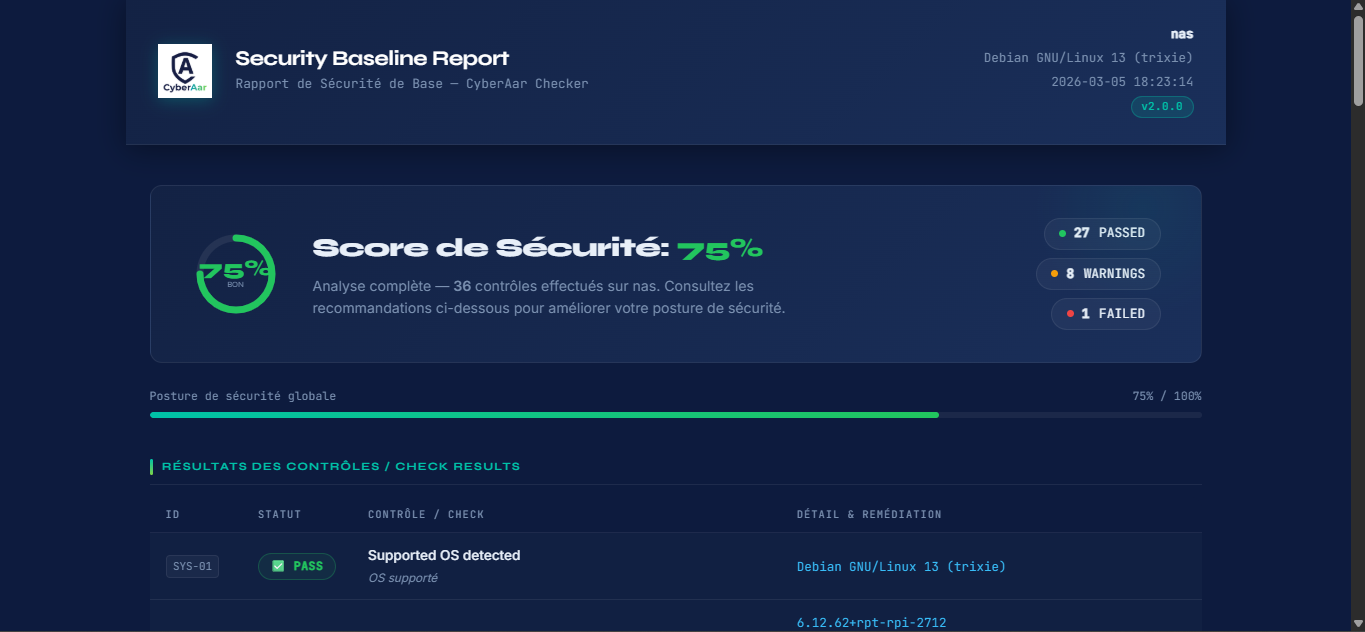Click the kernel version 6.12.62+rpt-rpi-2712 text
This screenshot has height=632, width=1365.
[871, 623]
